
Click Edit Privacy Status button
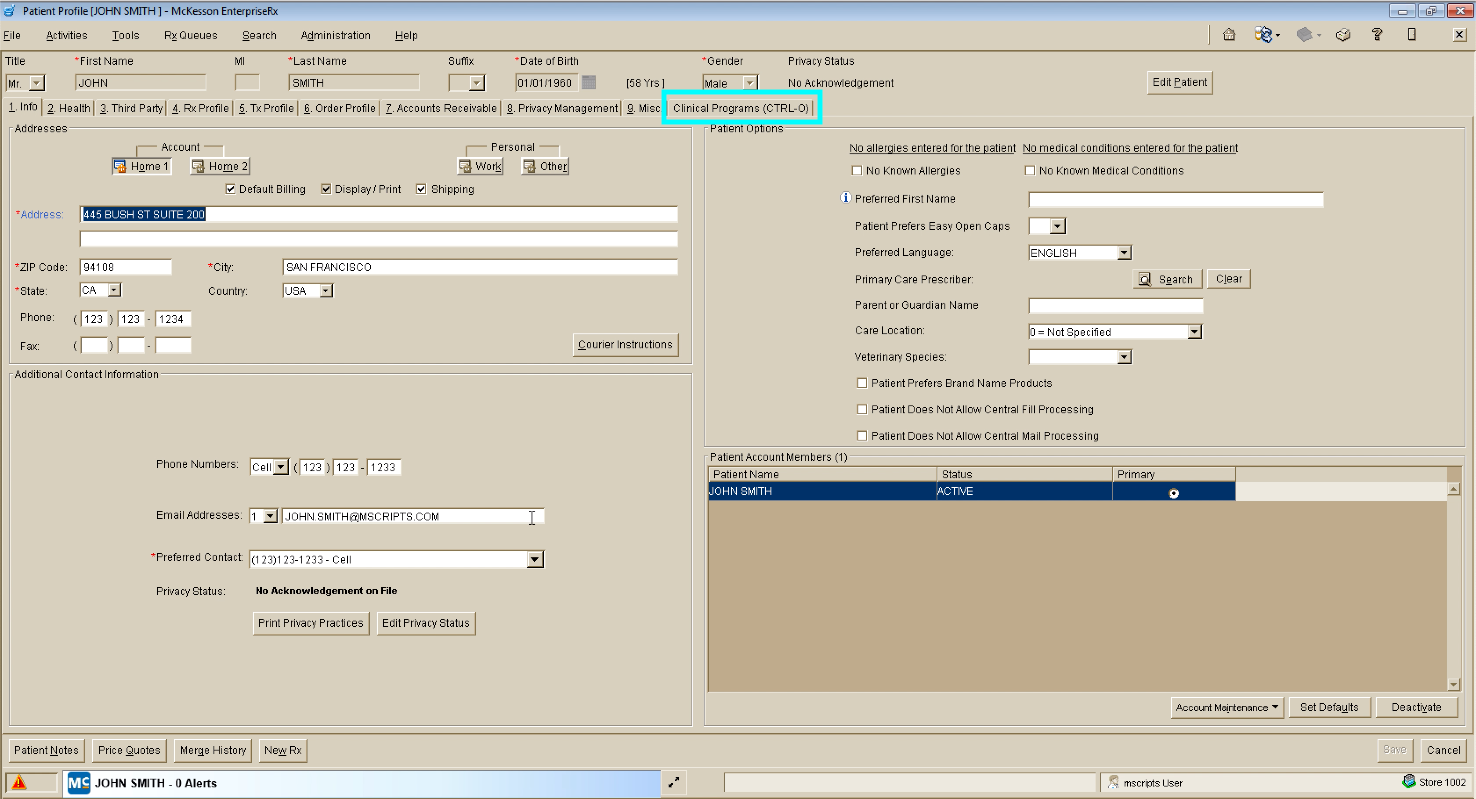point(426,623)
